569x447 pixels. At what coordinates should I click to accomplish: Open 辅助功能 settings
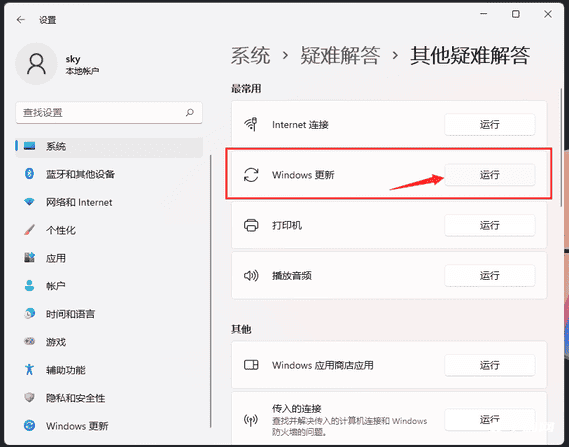point(109,370)
